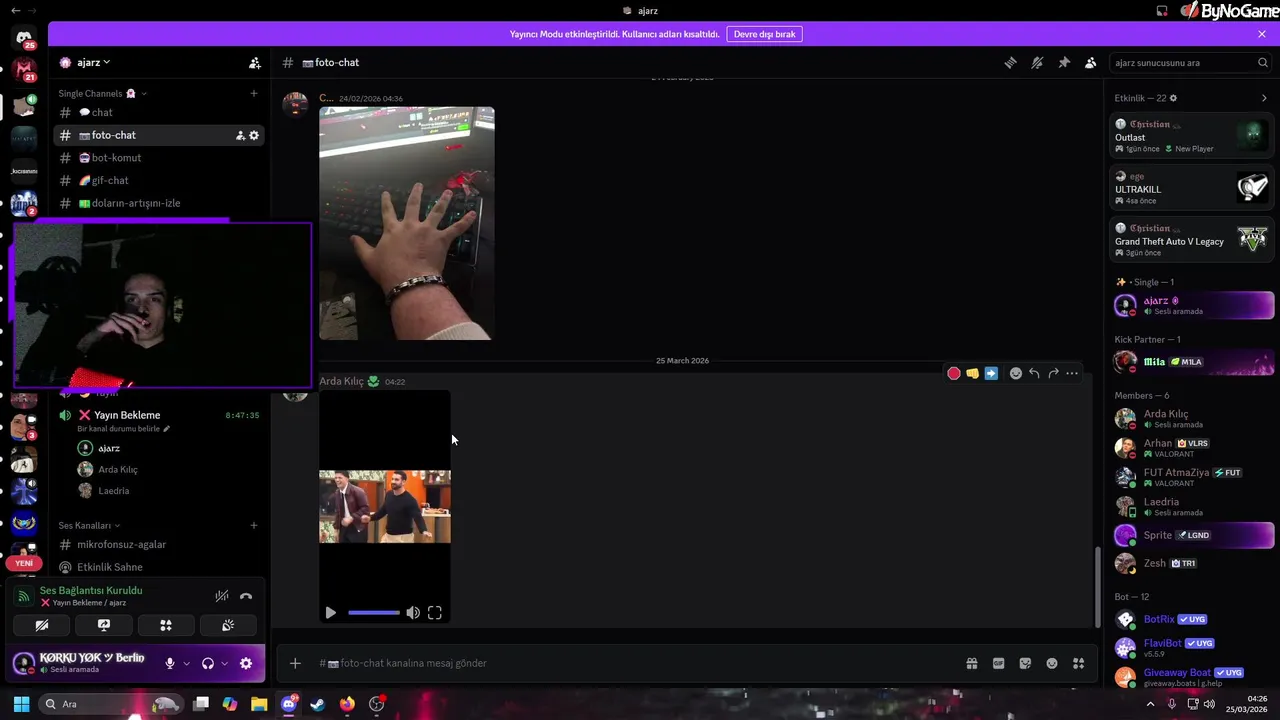The width and height of the screenshot is (1280, 720).
Task: Collapse Single Channels category
Action: click(x=104, y=93)
